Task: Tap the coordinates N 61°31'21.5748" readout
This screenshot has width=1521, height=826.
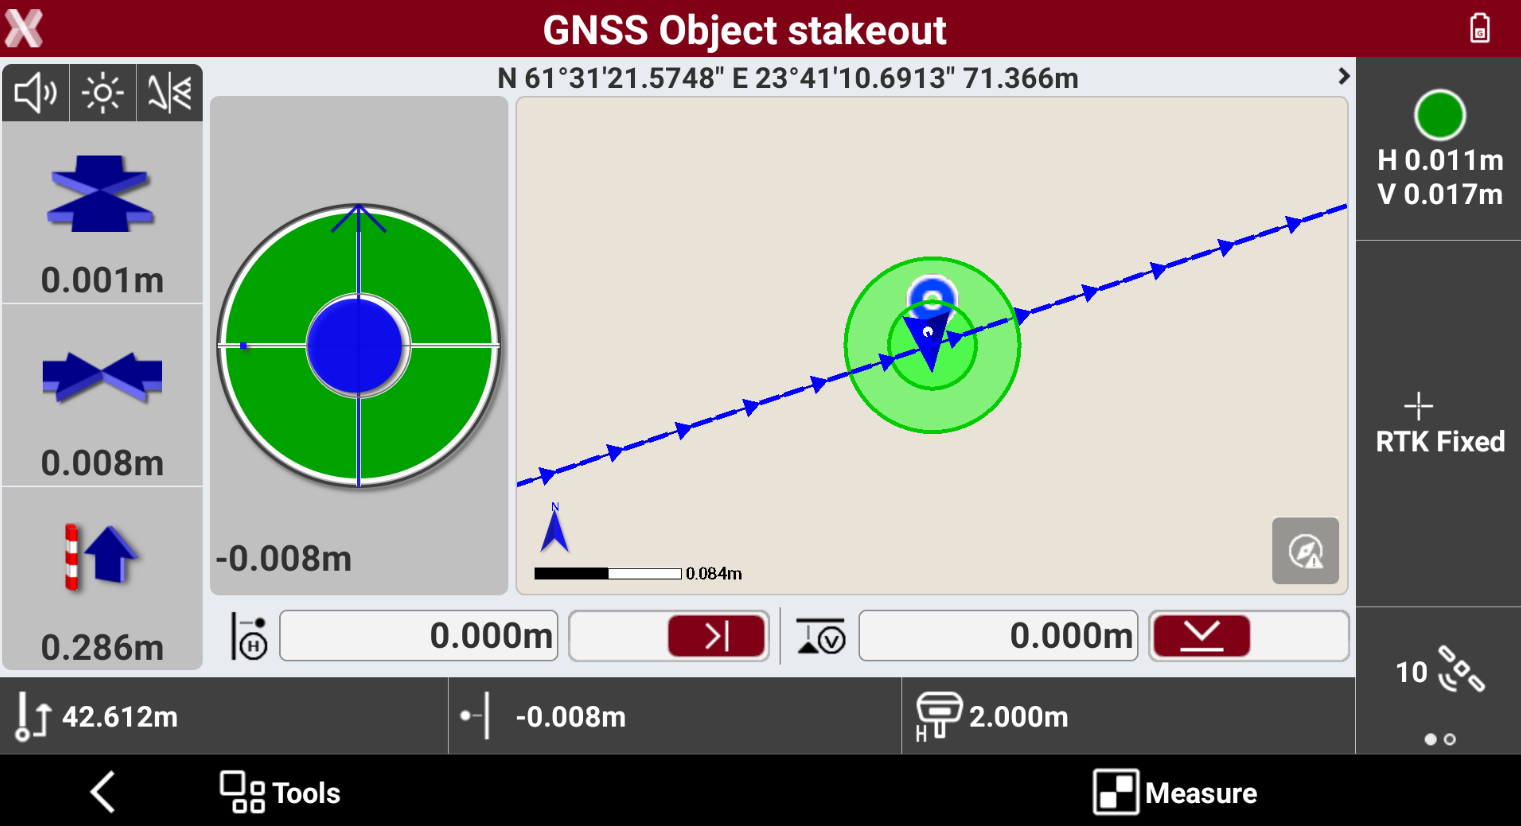Action: (x=788, y=78)
